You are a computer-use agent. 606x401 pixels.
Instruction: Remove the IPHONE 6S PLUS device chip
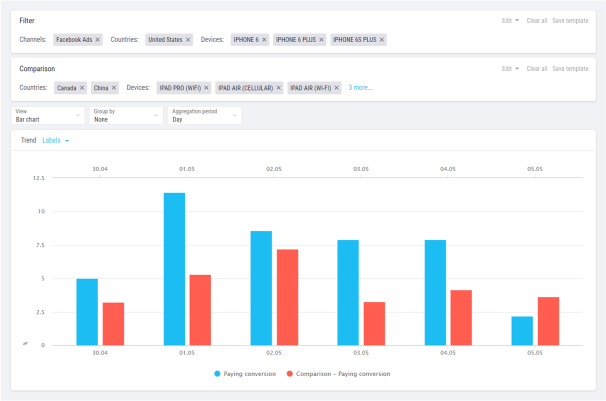tap(381, 40)
